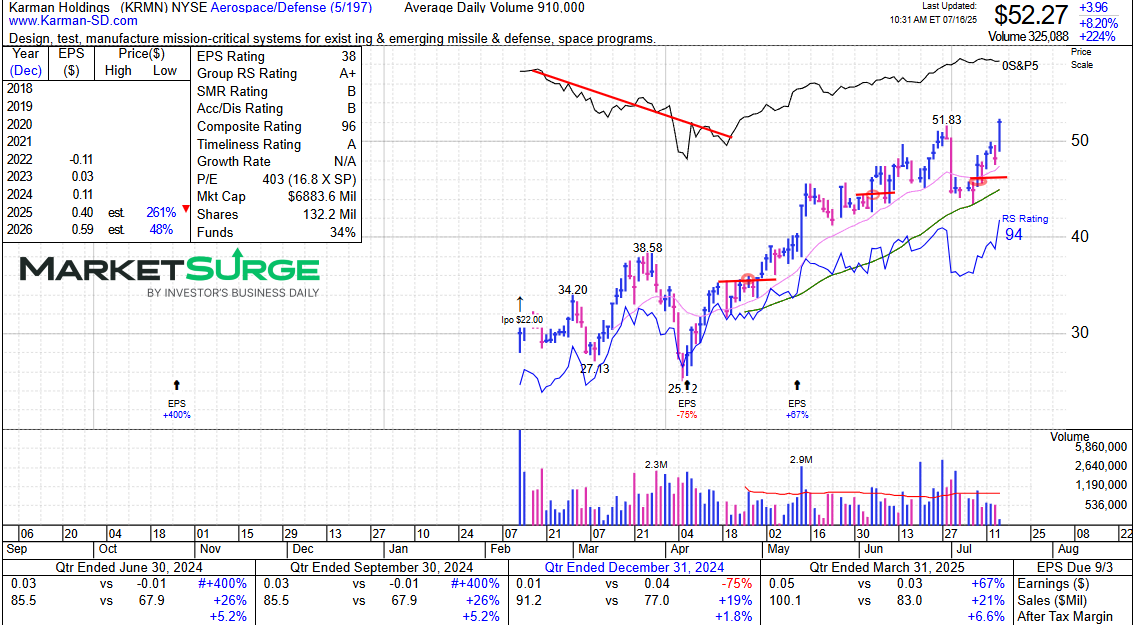The width and height of the screenshot is (1133, 625).
Task: Click the Average Daily Volume 910,000 text
Action: click(x=494, y=7)
